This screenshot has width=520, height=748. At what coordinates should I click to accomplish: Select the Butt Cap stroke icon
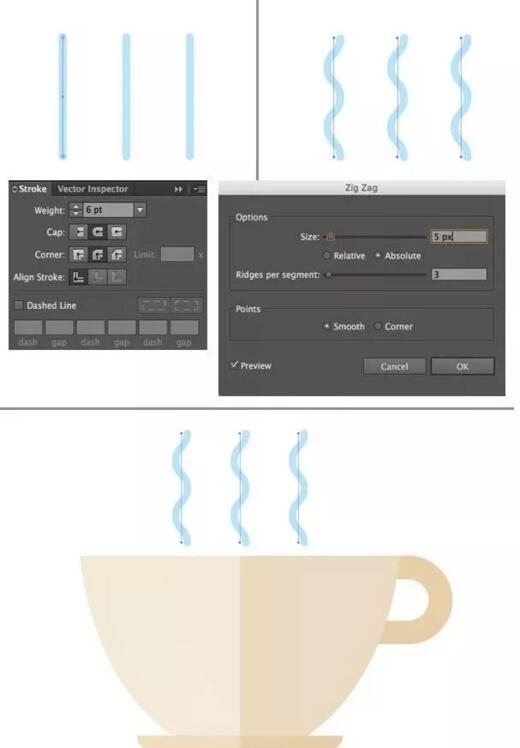pyautogui.click(x=79, y=232)
